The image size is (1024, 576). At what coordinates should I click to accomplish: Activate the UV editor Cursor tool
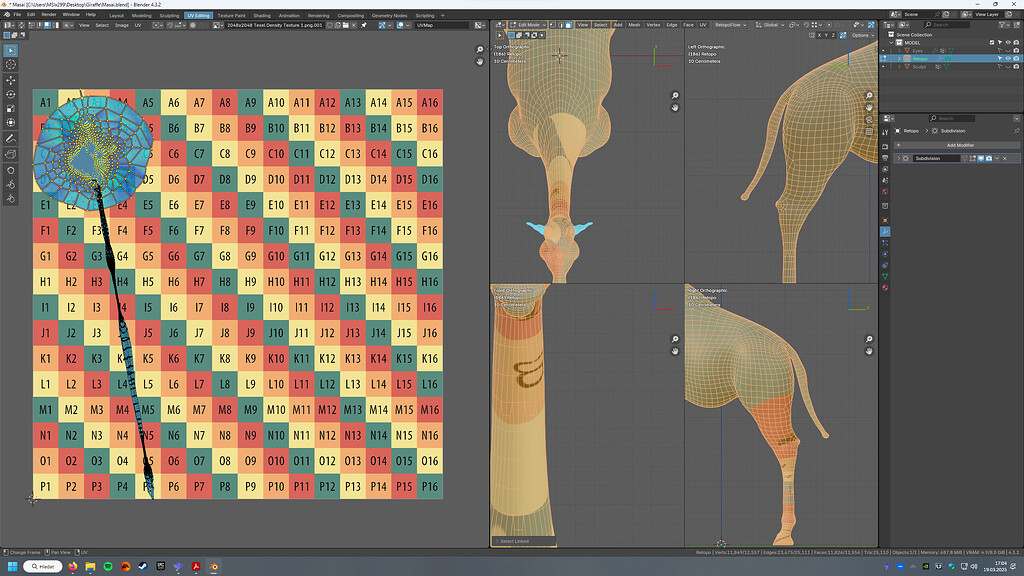[10, 65]
